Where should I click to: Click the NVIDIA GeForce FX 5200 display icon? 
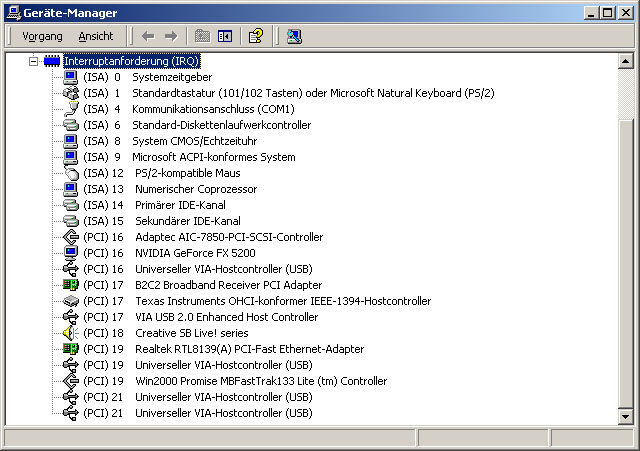(71, 253)
